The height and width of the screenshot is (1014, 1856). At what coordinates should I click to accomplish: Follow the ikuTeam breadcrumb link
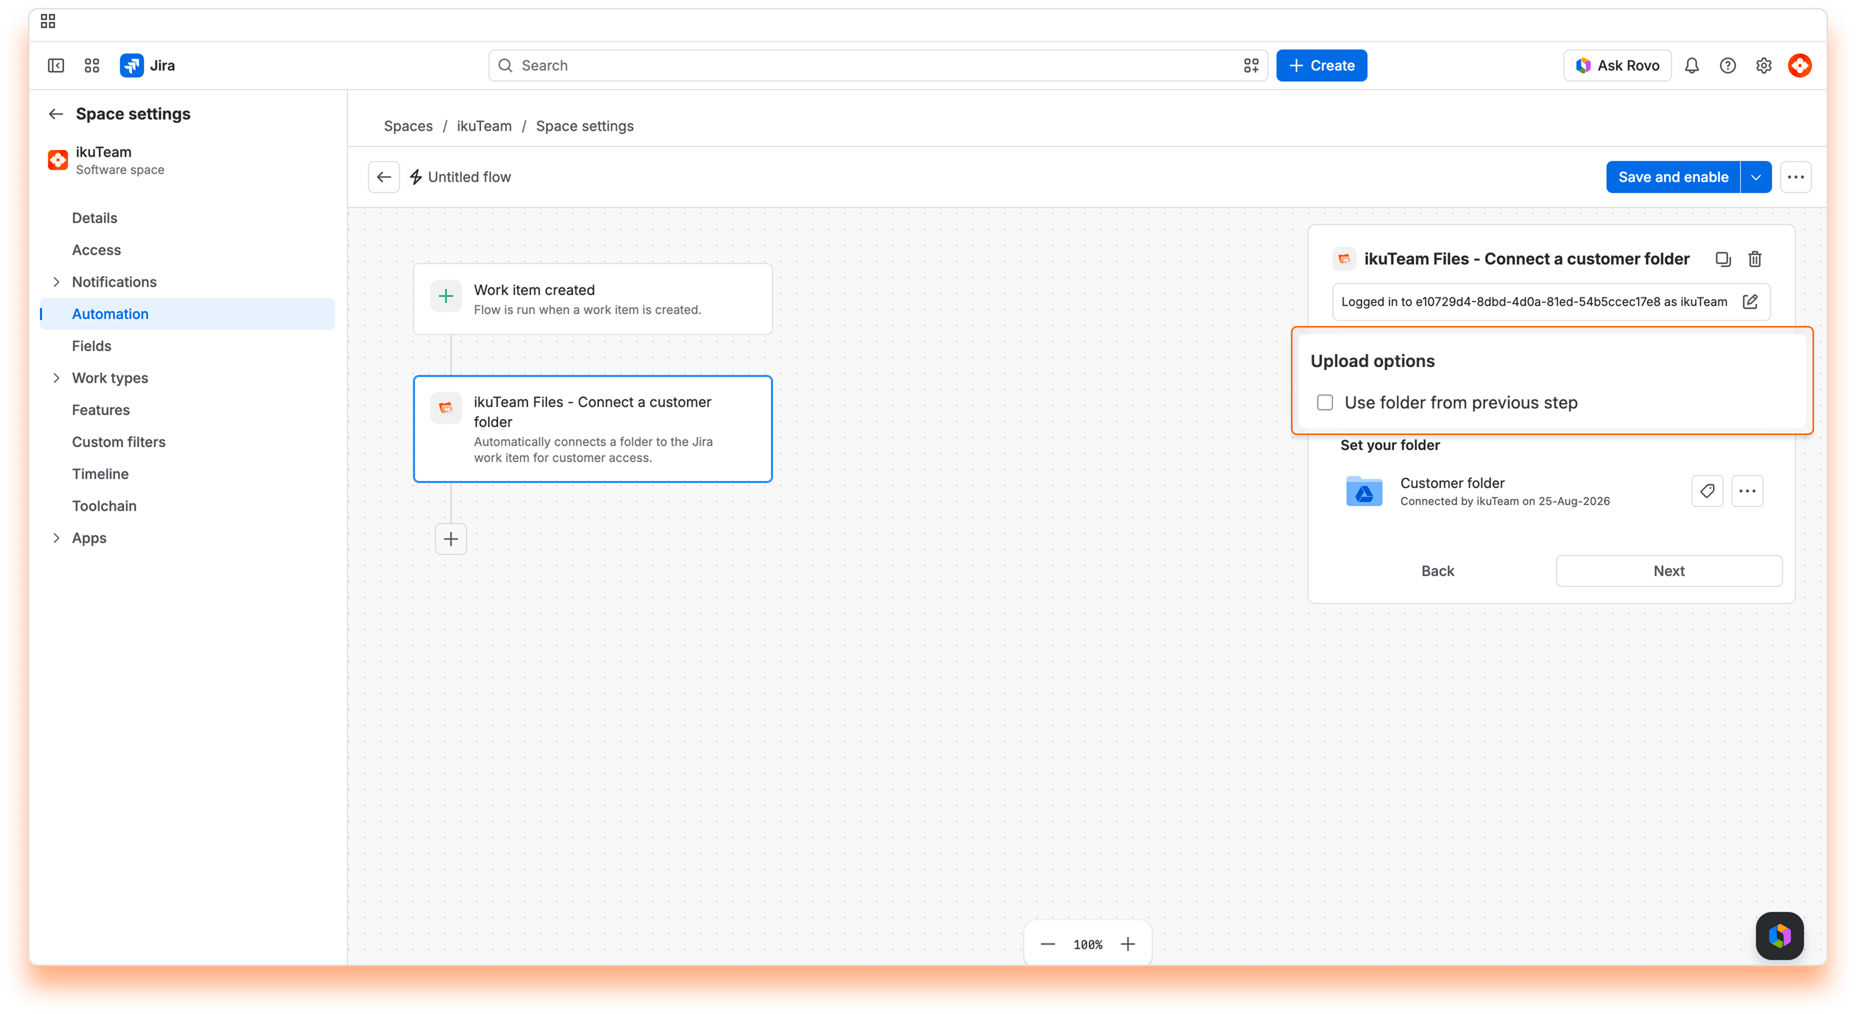tap(484, 126)
